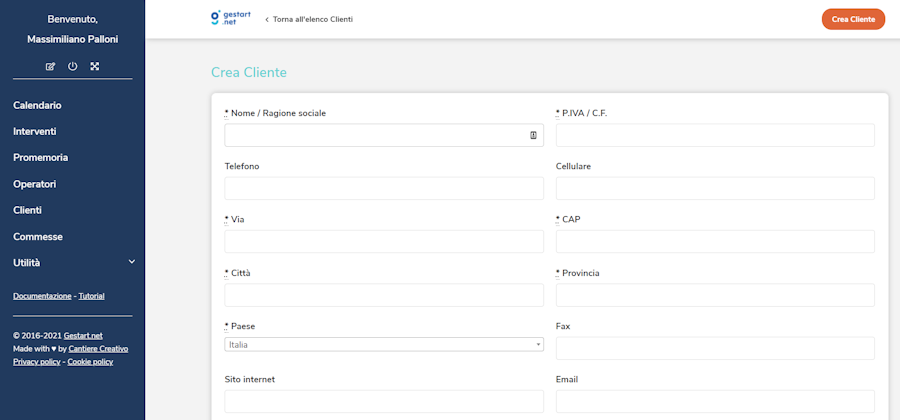Select Operatori in the sidebar
The height and width of the screenshot is (420, 900).
35,184
